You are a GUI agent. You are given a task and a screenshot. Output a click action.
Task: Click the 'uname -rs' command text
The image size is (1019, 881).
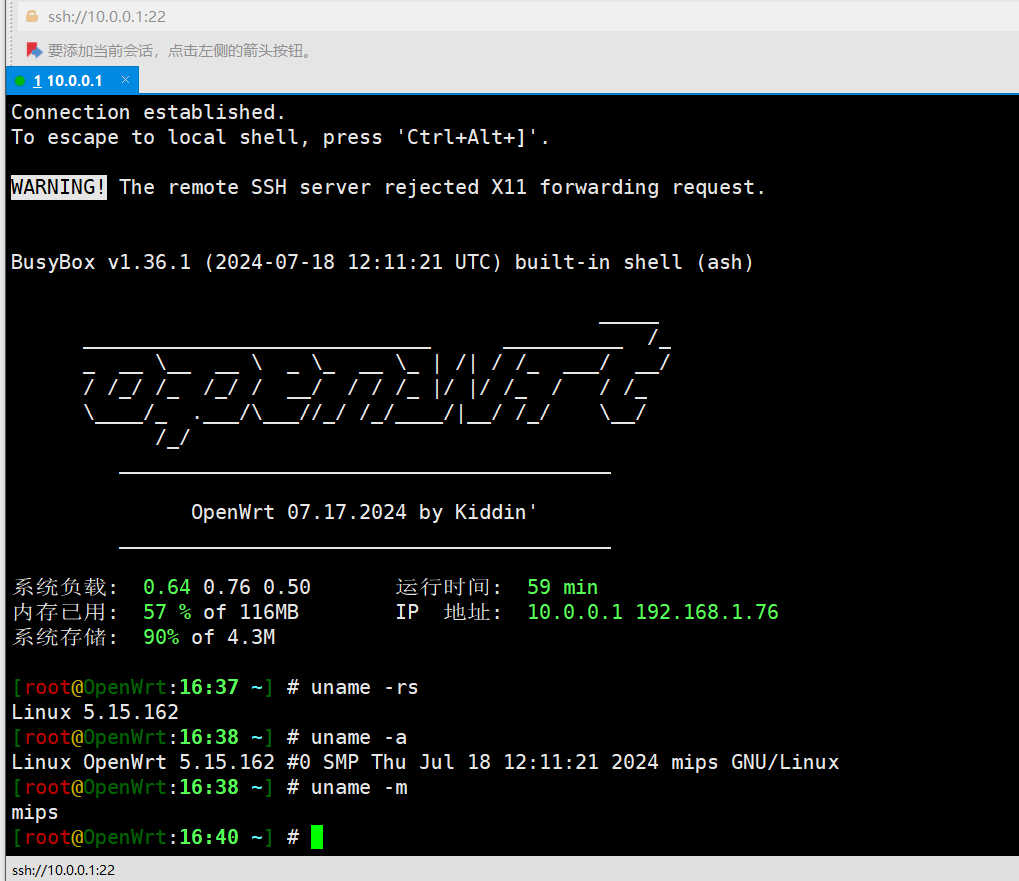point(364,687)
